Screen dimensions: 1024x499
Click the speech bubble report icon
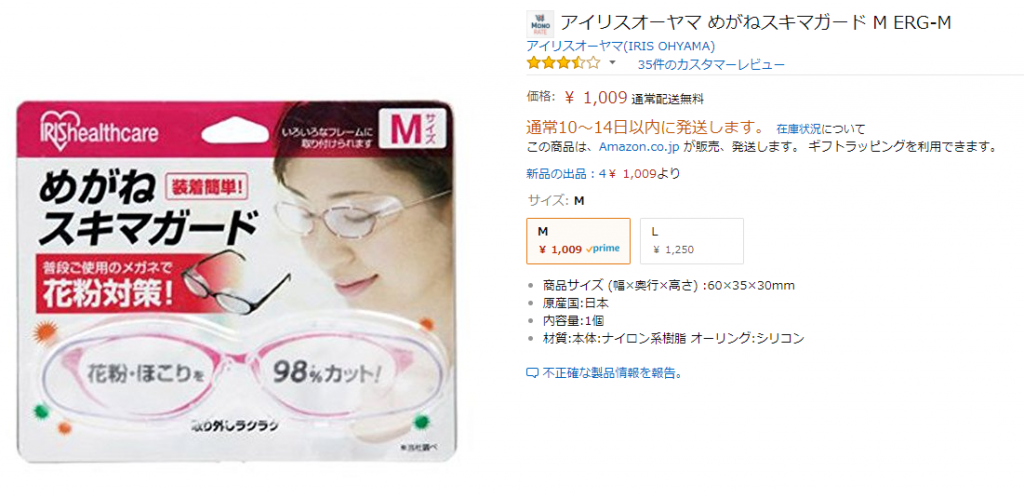pos(532,374)
